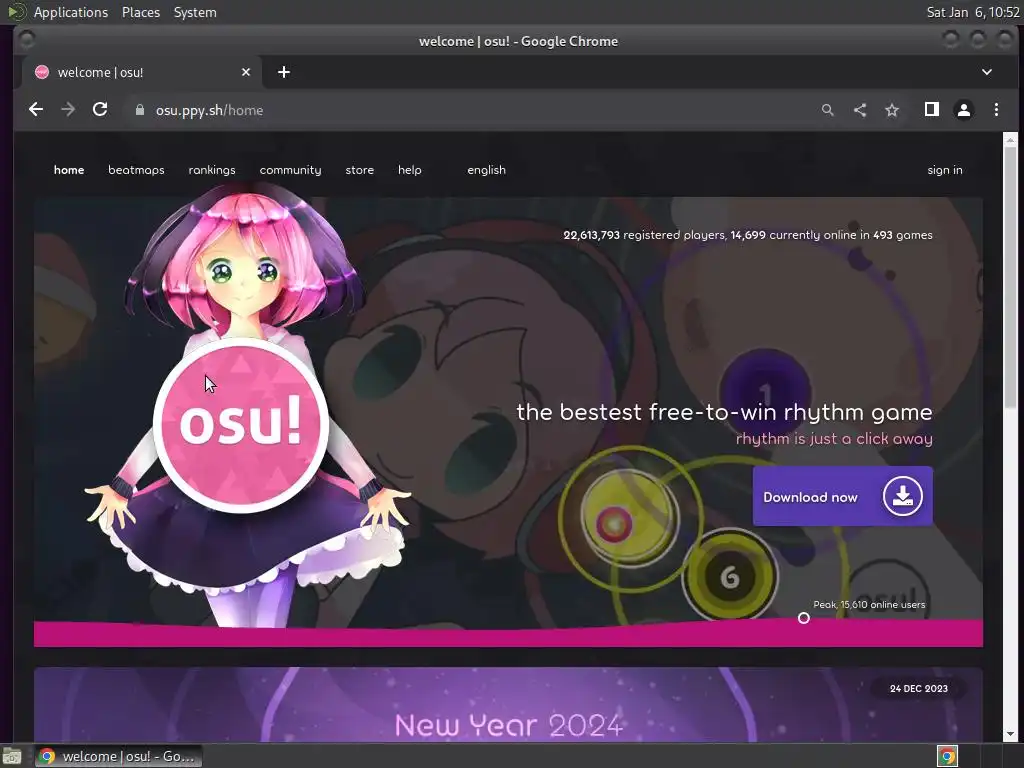Open the beatmaps nav menu
Screen dimensions: 1024x768
pyautogui.click(x=136, y=170)
